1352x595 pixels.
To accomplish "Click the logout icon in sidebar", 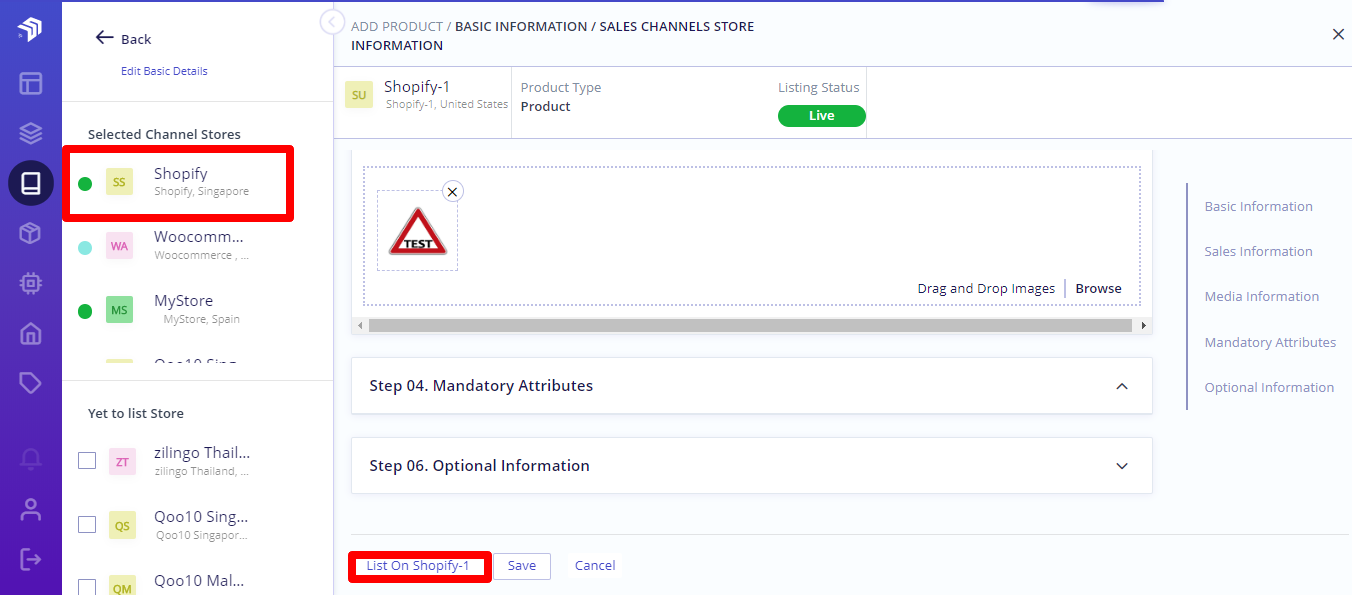I will [x=31, y=558].
